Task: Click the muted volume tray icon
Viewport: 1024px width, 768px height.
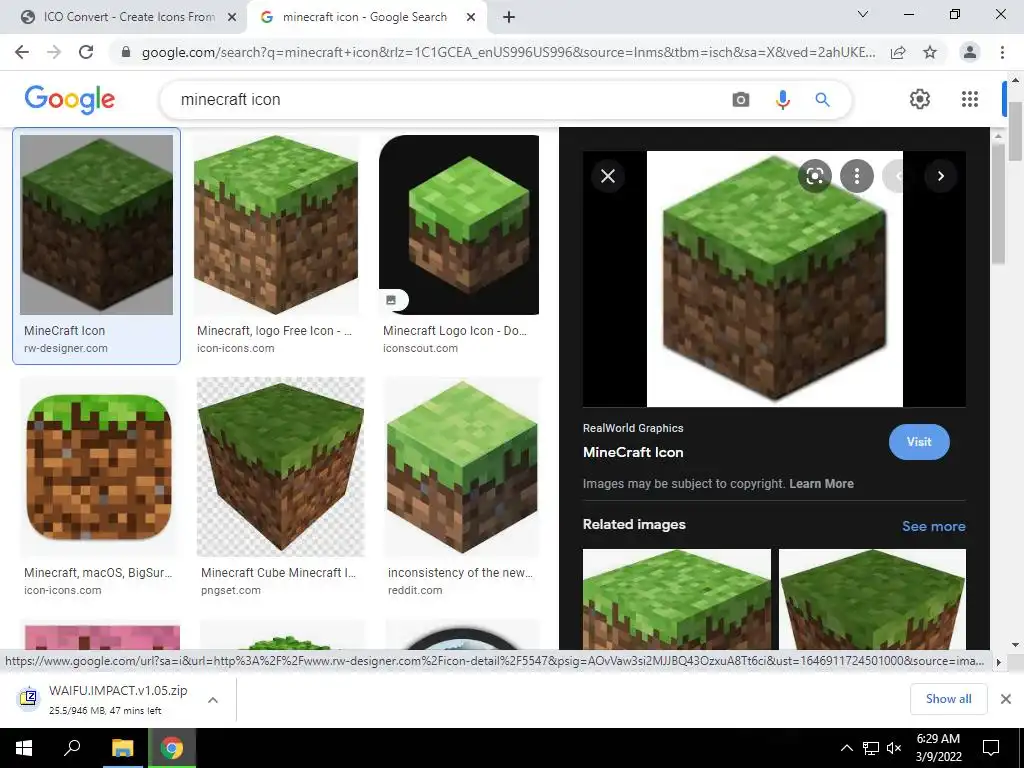Action: (x=894, y=748)
